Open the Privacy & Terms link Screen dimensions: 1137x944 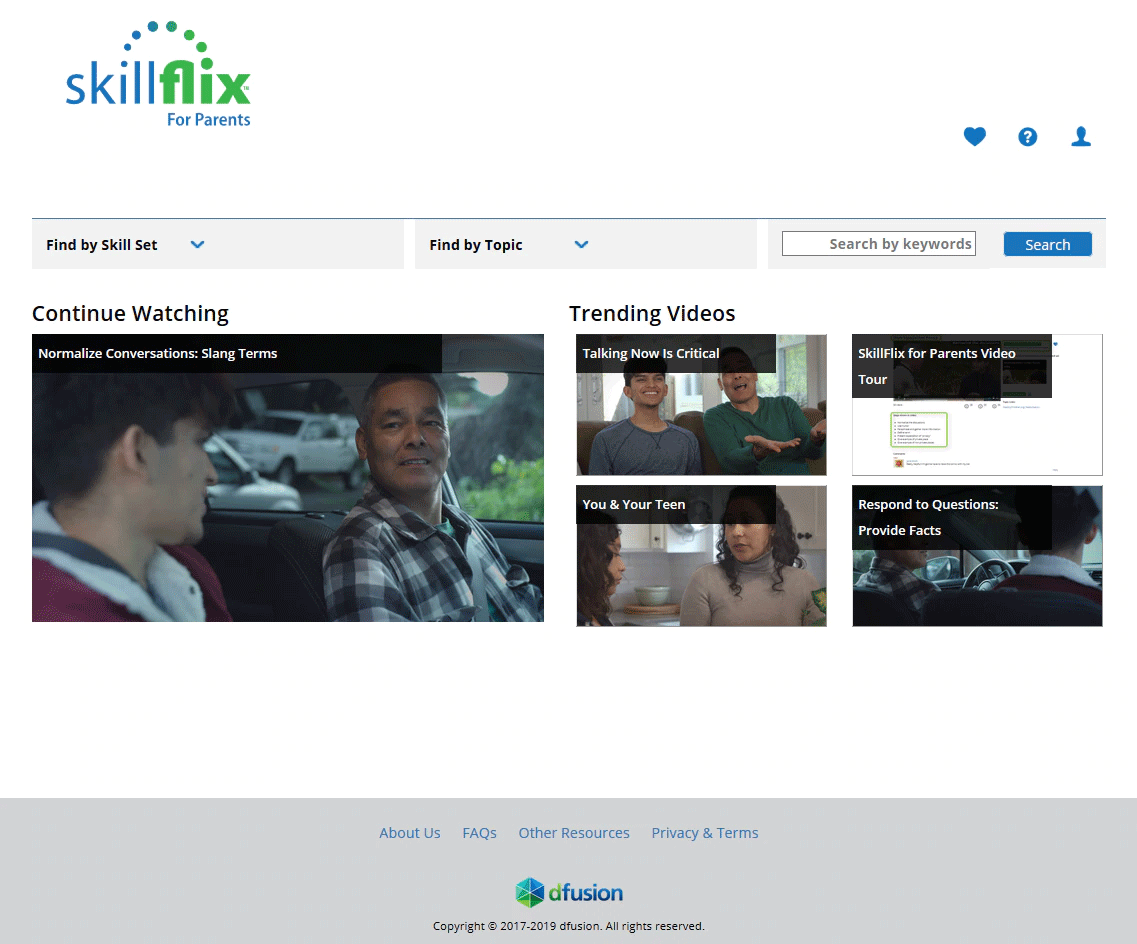point(704,833)
